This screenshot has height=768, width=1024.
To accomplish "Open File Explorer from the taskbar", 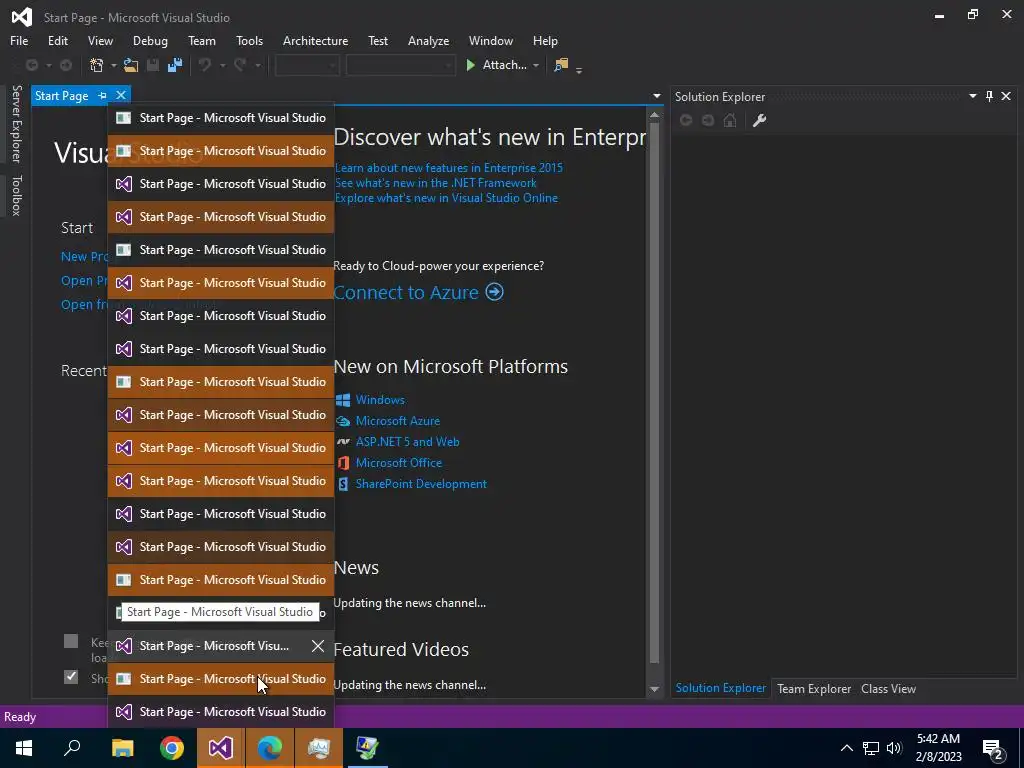I will 122,748.
